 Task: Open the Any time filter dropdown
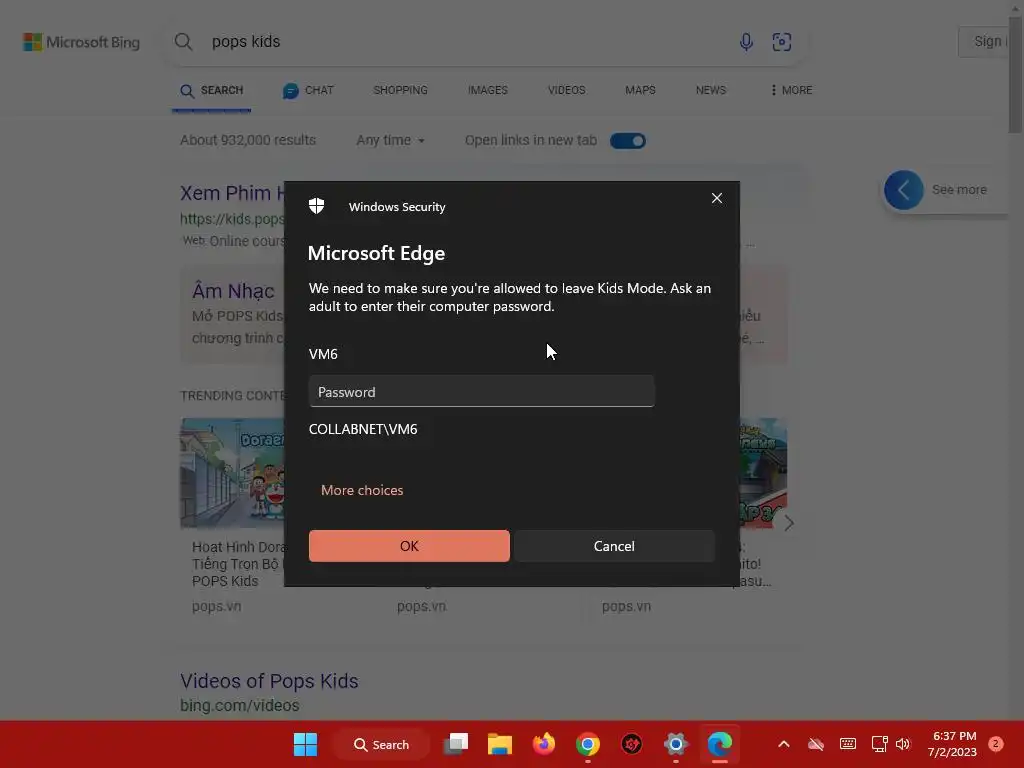[x=390, y=140]
